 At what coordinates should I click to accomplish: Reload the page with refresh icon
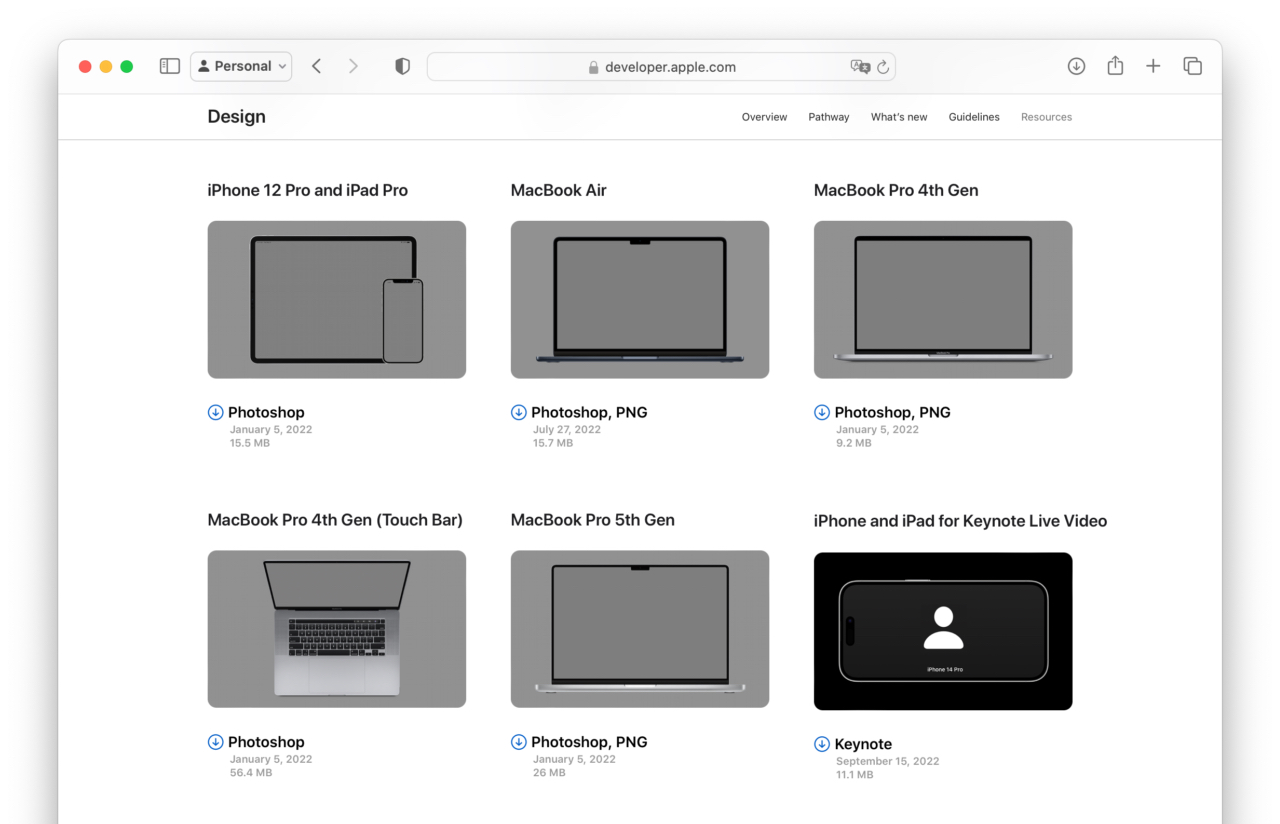(883, 67)
